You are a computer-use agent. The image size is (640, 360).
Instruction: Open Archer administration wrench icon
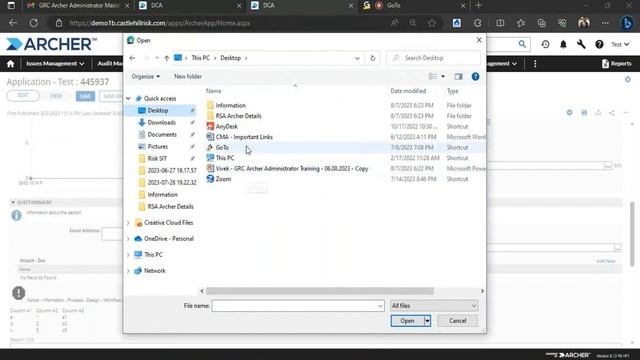point(581,44)
